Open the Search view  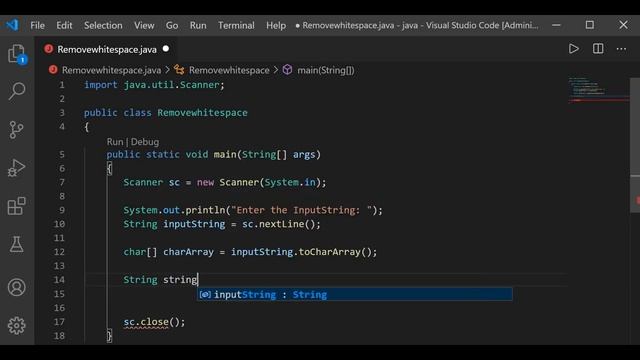pos(17,91)
